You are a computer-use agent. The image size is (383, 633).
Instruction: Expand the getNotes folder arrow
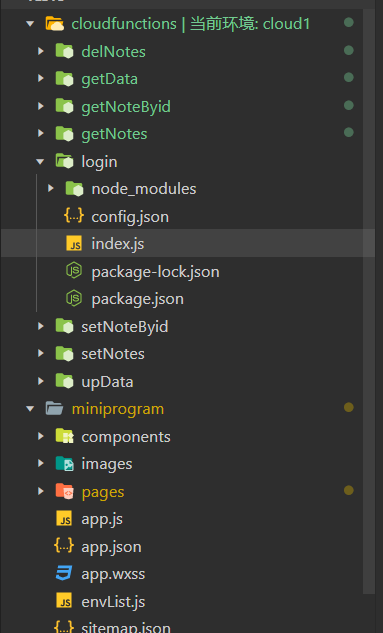point(40,134)
